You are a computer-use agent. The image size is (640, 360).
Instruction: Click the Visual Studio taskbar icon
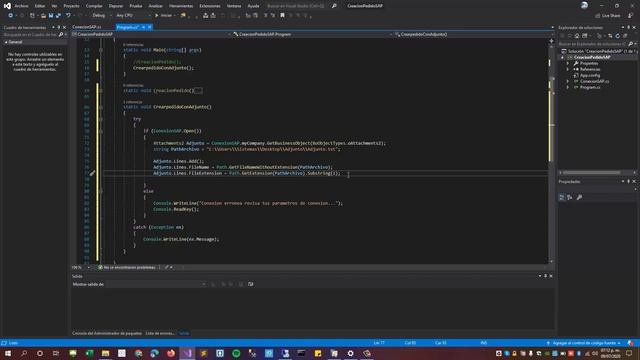[187, 353]
